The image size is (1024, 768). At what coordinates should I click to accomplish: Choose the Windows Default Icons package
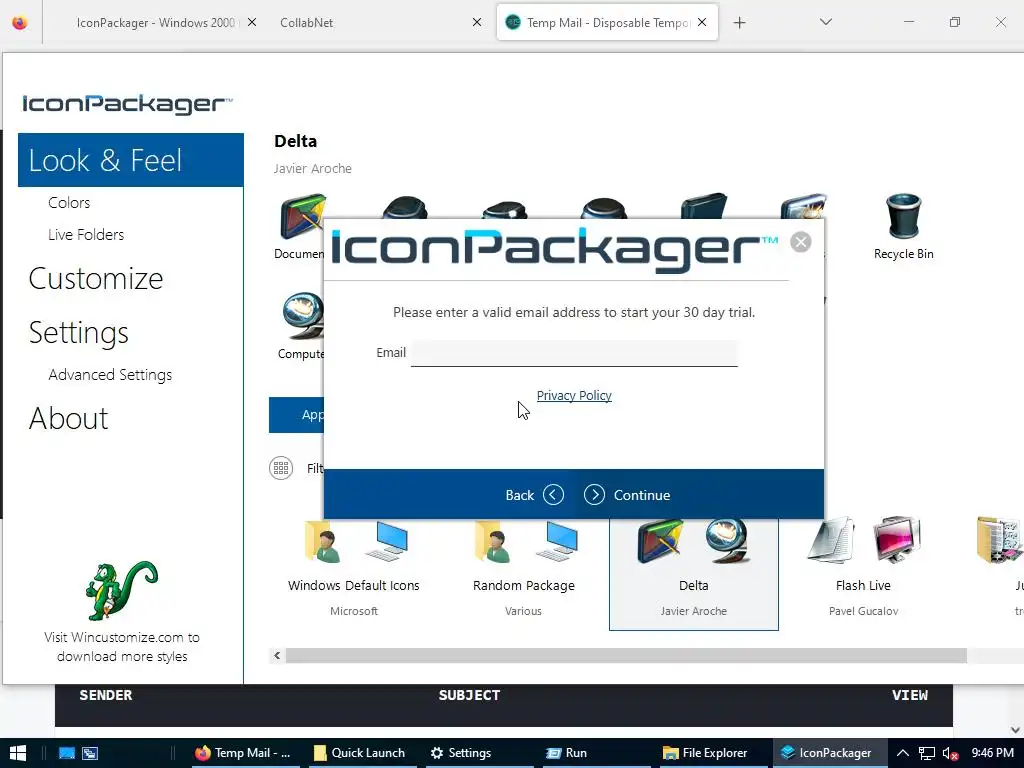353,573
